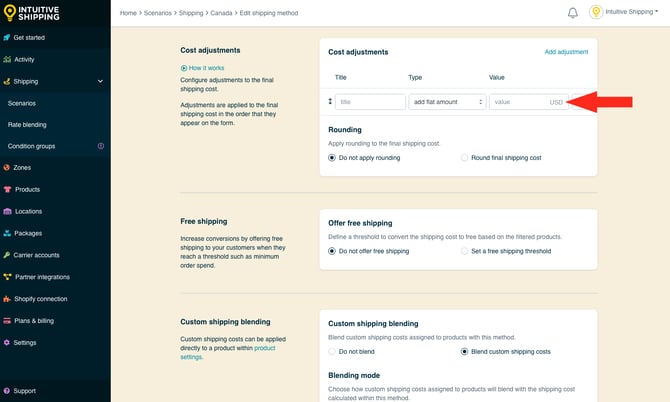Click the Shipping sidebar icon
This screenshot has height=402, width=670.
click(x=6, y=81)
